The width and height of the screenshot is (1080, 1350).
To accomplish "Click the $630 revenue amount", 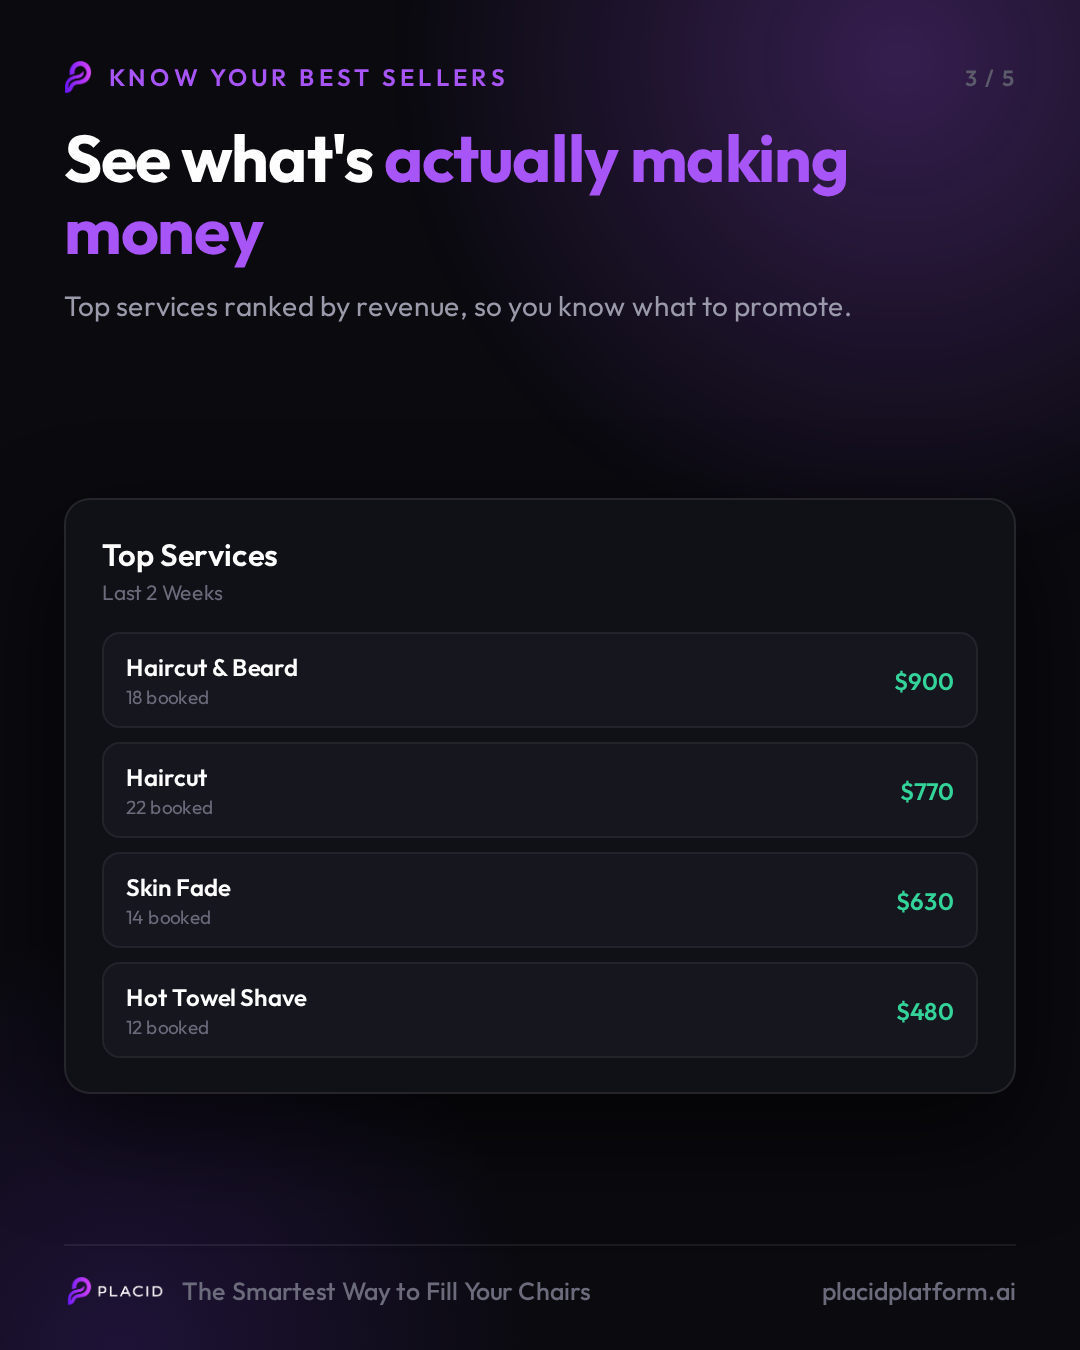I will [x=925, y=902].
